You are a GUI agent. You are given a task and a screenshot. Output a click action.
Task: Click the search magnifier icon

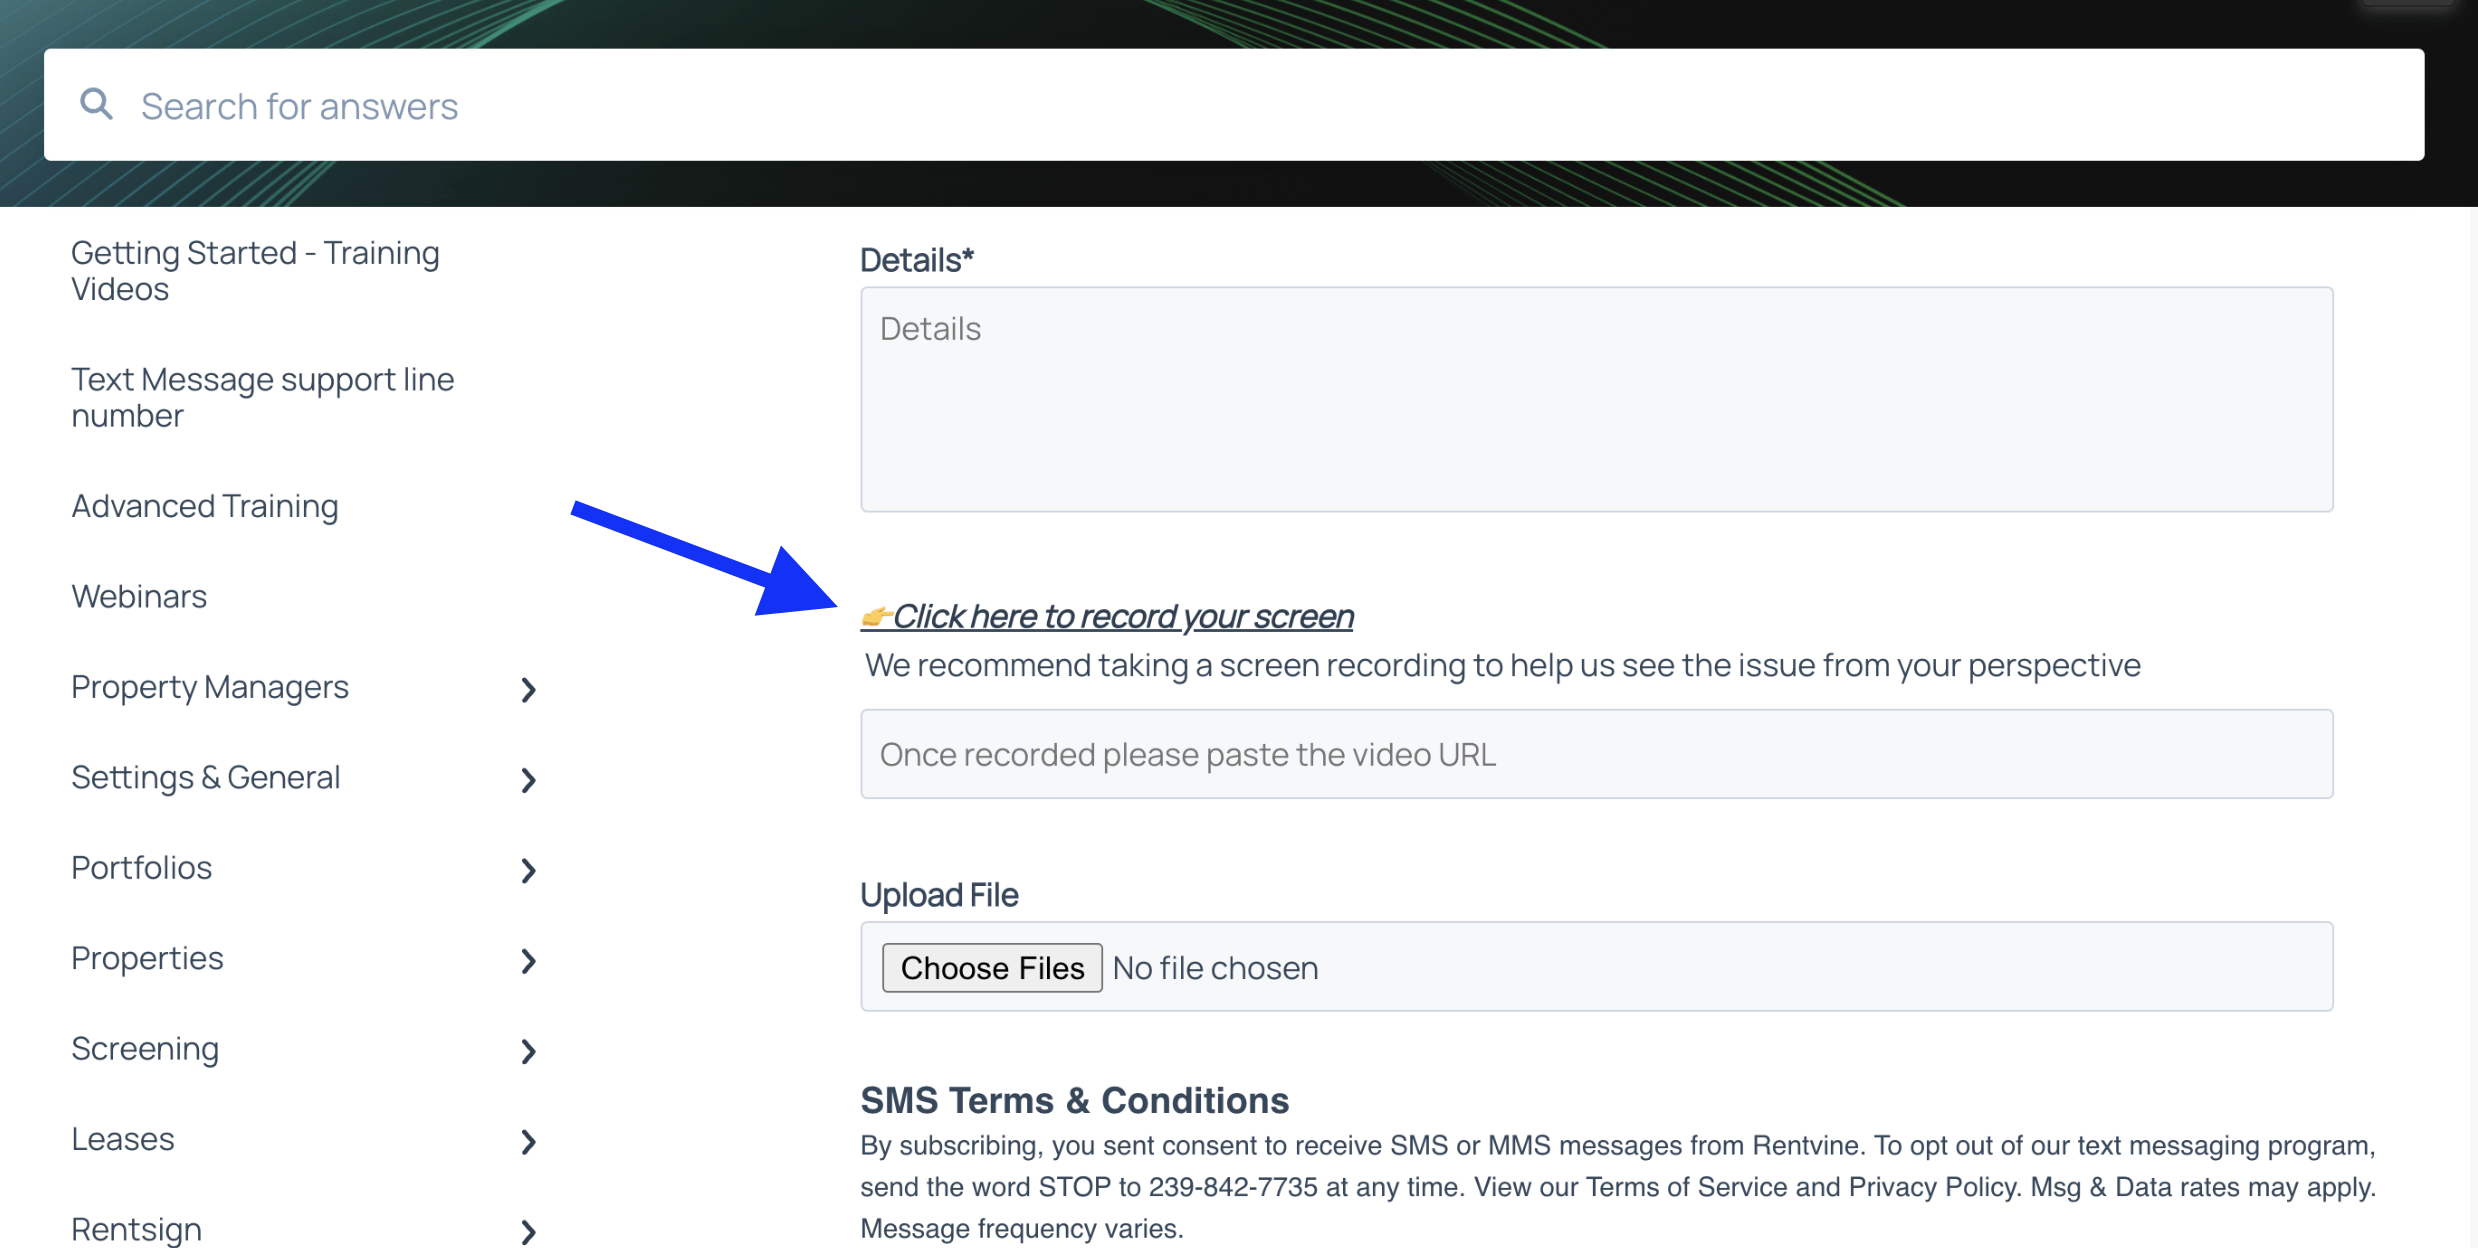(96, 104)
